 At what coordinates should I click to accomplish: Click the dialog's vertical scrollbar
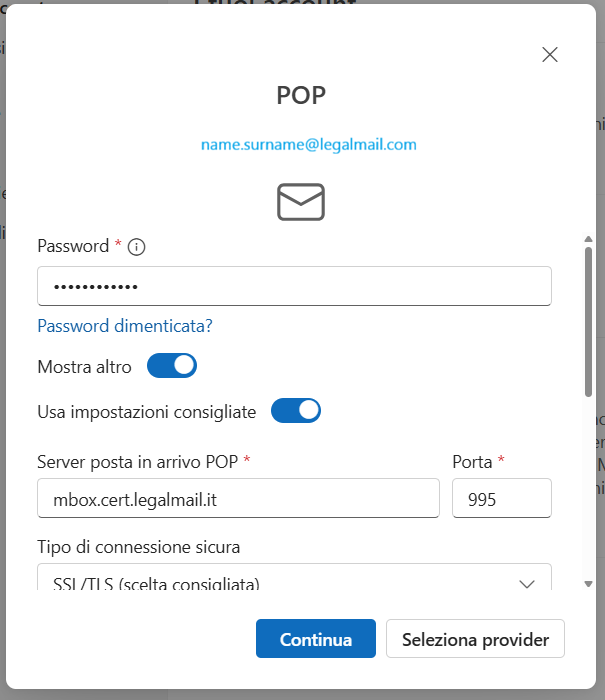pos(587,320)
